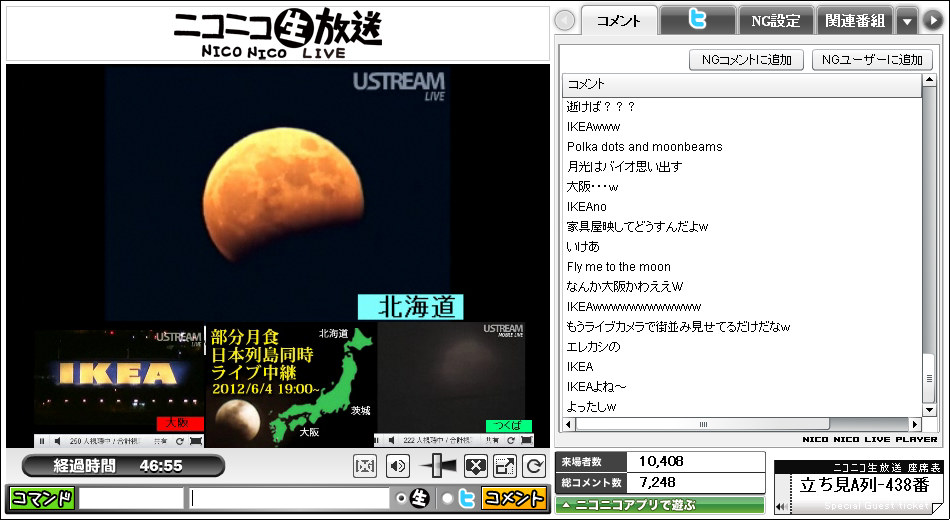Viewport: 950px width, 520px height.
Task: Click the NGコメントに追加 button
Action: 746,59
